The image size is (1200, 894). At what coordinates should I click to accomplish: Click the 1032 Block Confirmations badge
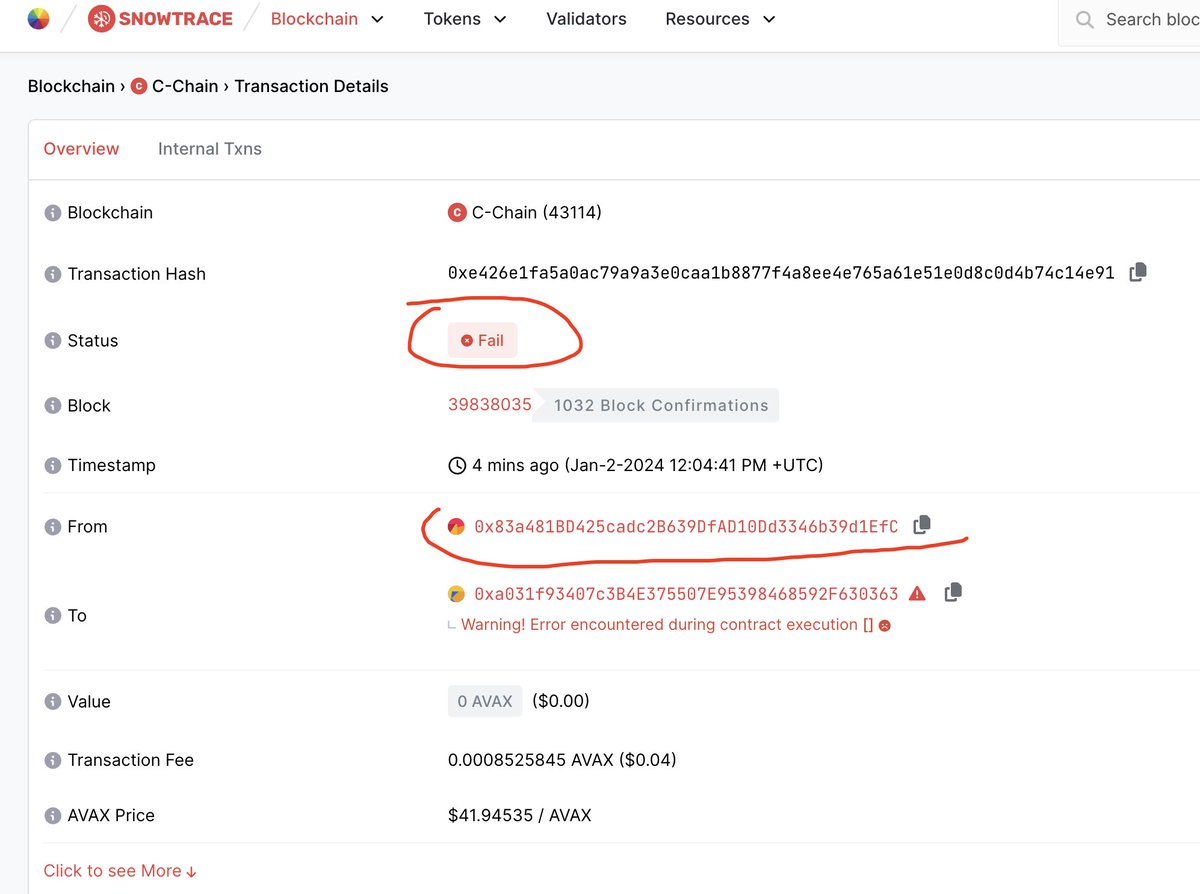point(656,405)
